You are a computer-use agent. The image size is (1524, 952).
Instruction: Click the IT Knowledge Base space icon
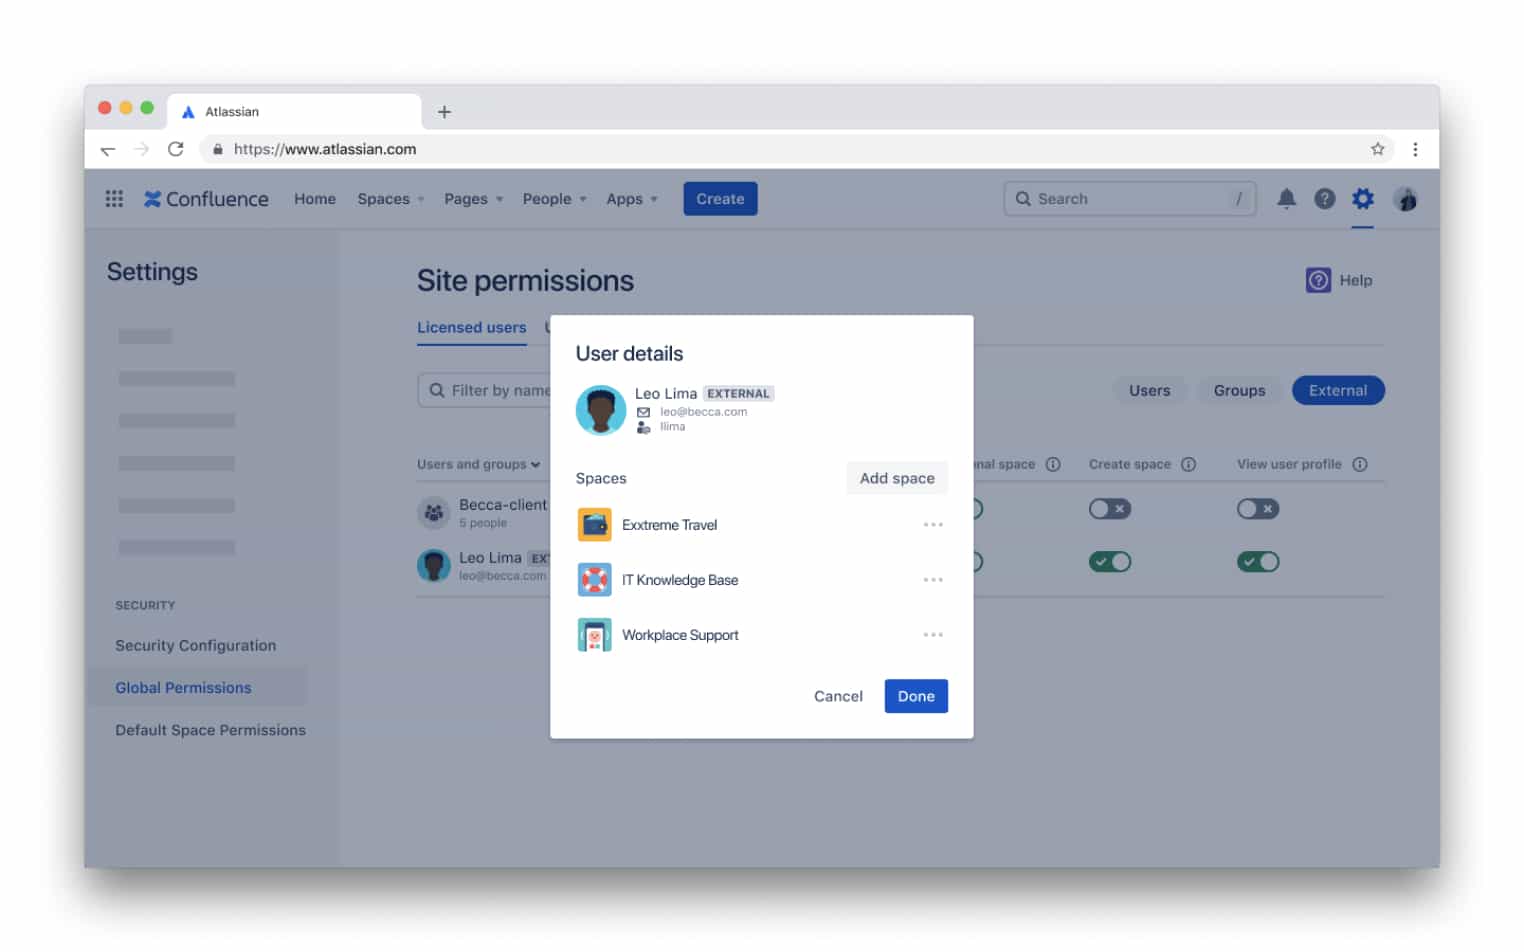595,579
